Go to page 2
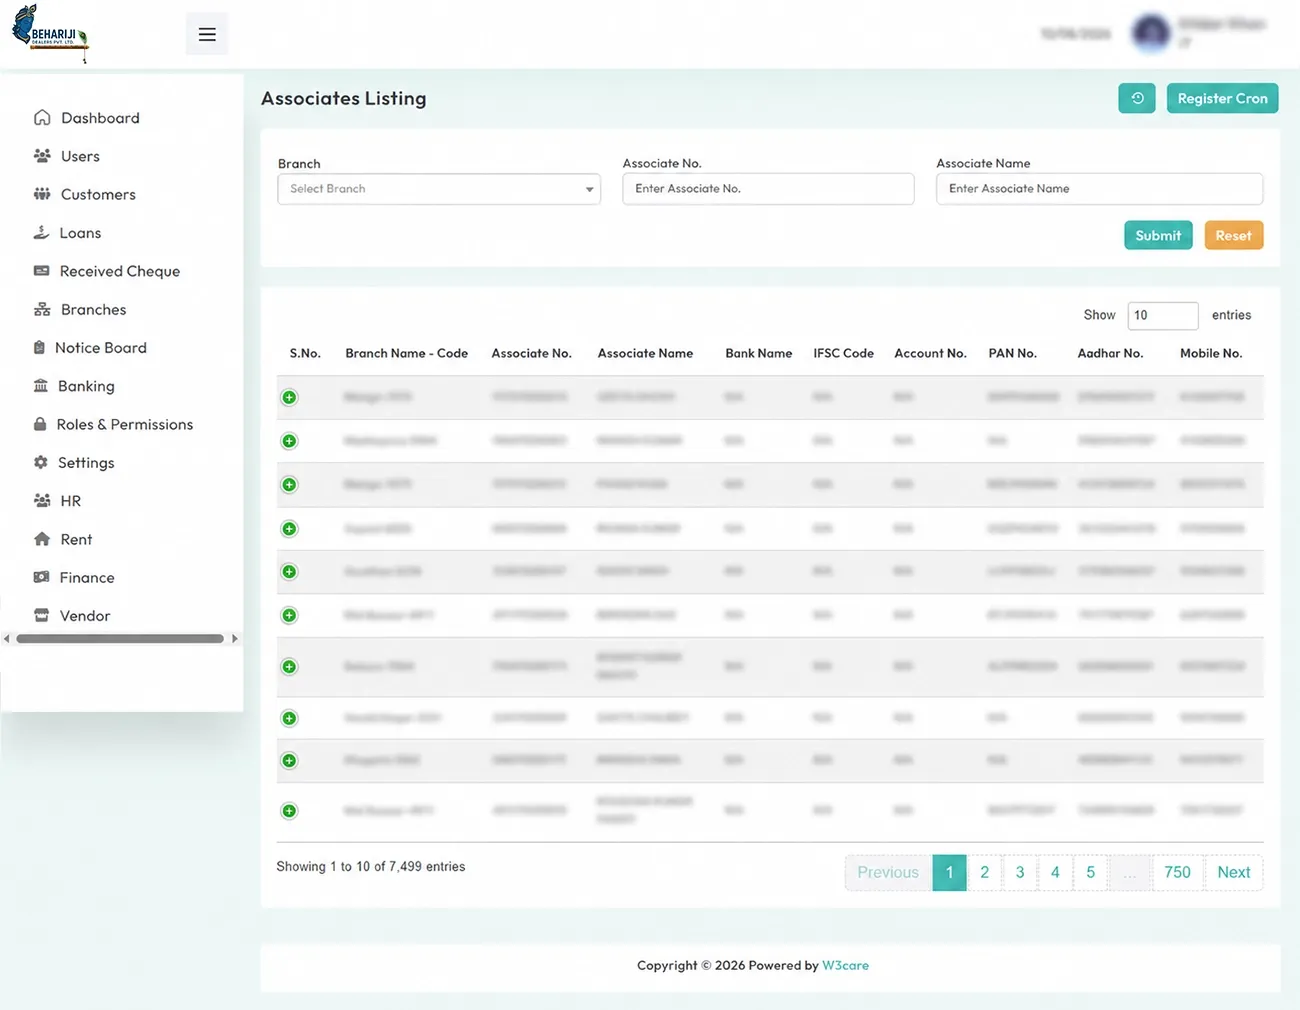Screen dimensions: 1300x1010 click(x=984, y=872)
